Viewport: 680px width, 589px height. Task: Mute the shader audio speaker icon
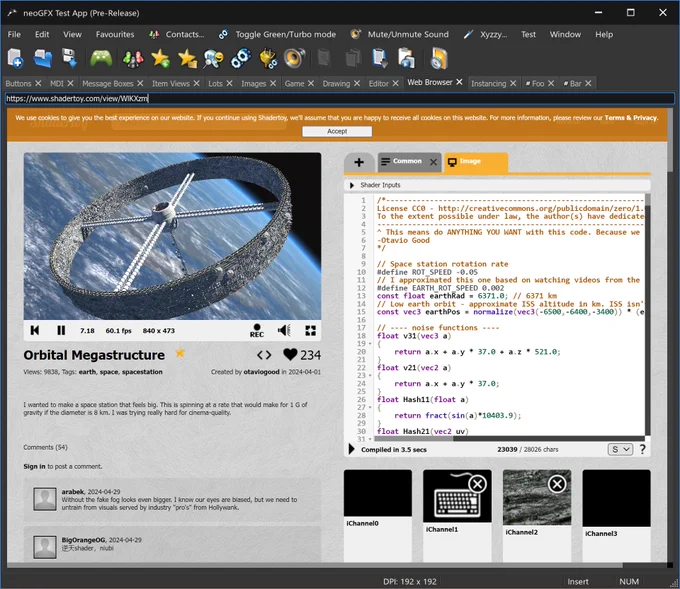[x=284, y=330]
